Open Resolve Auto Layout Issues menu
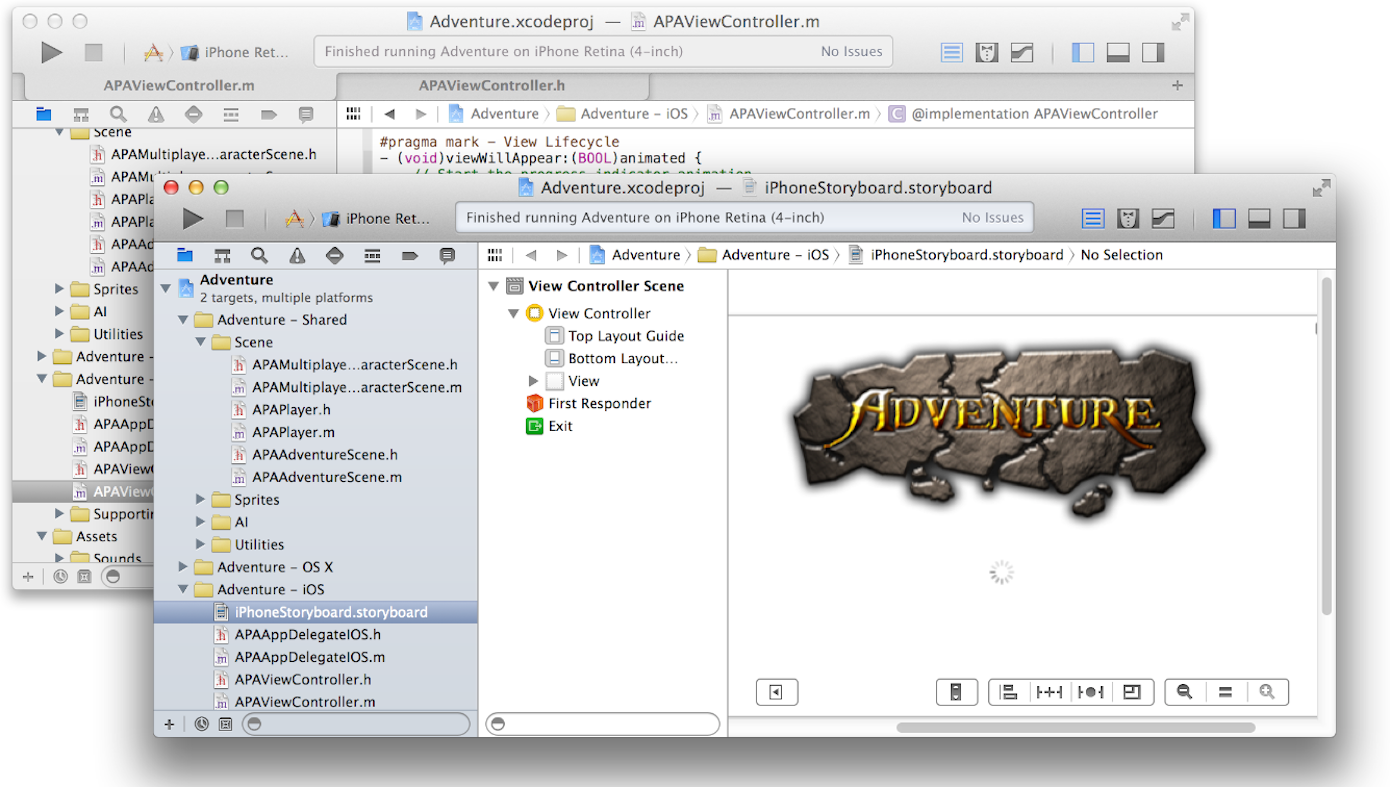This screenshot has height=787, width=1390. (x=1091, y=691)
